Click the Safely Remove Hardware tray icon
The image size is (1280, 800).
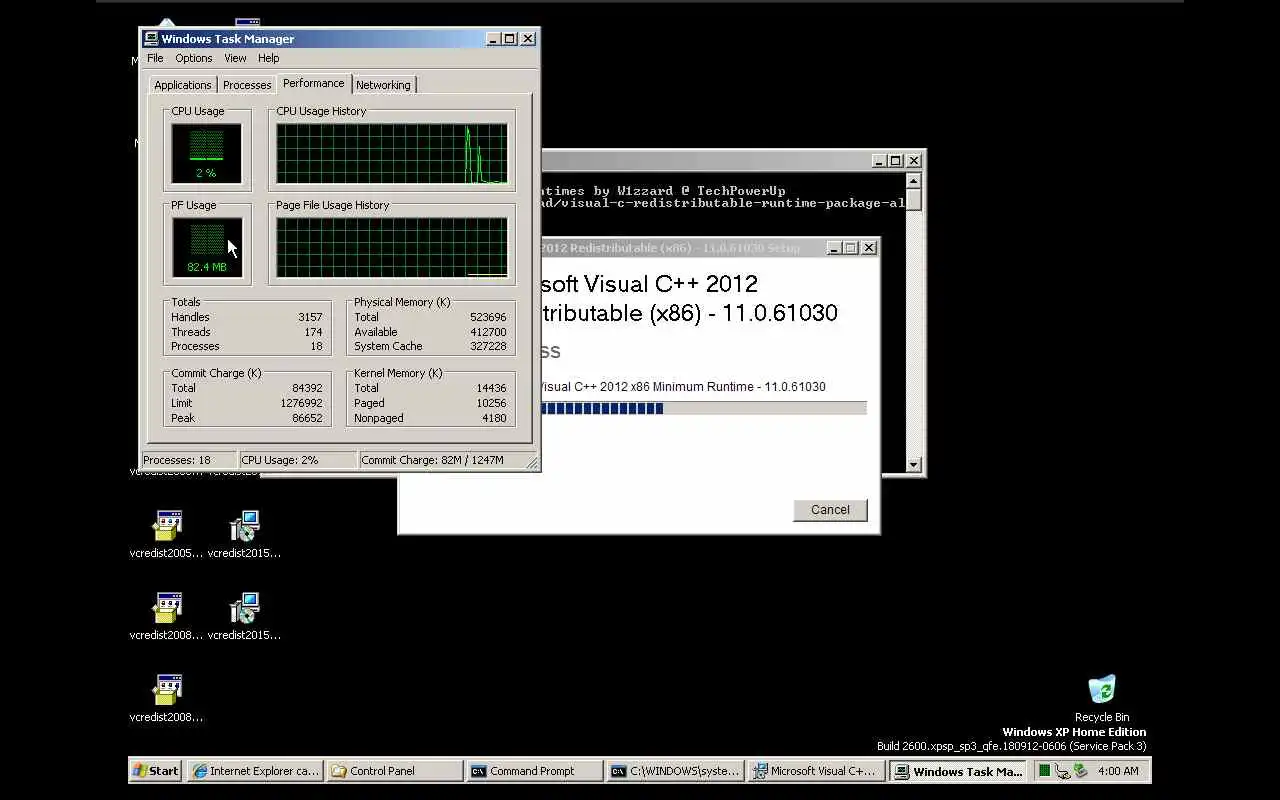coord(1080,771)
